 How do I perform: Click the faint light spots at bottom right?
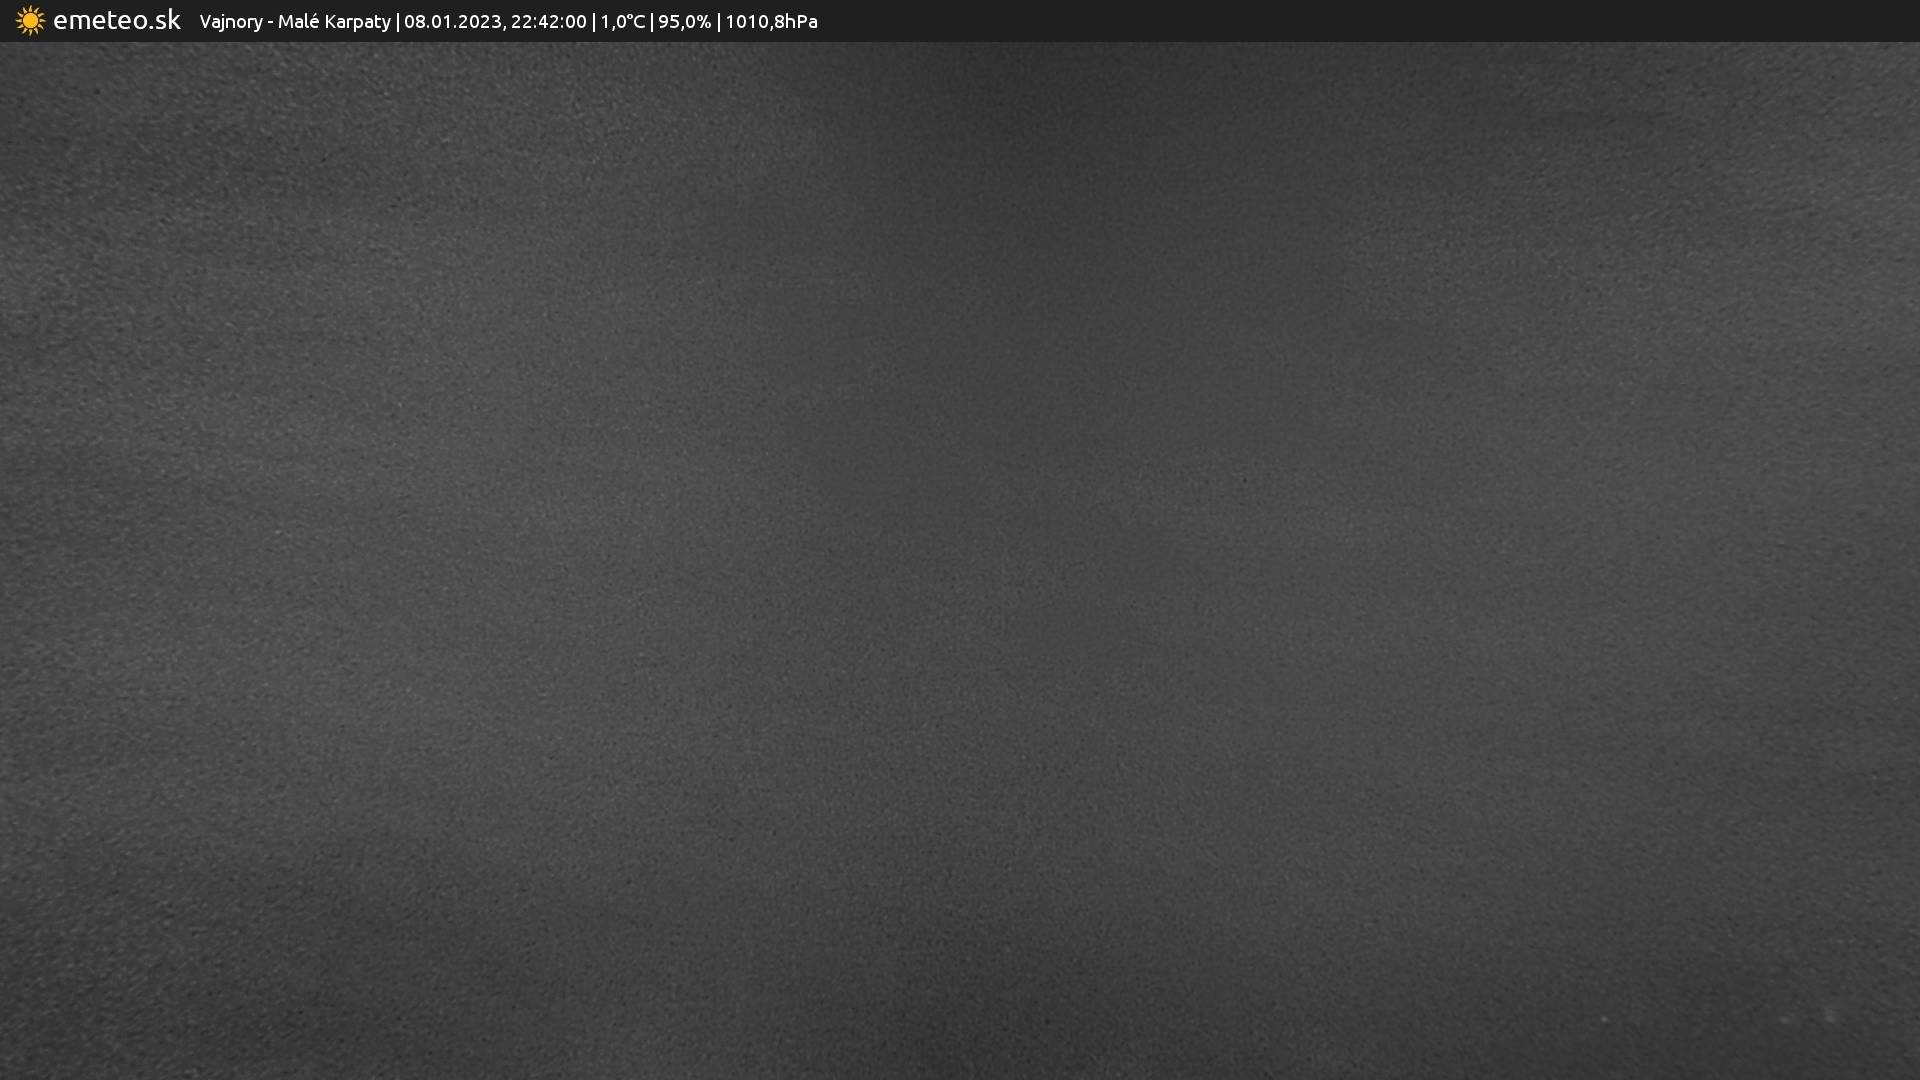tap(1828, 1016)
